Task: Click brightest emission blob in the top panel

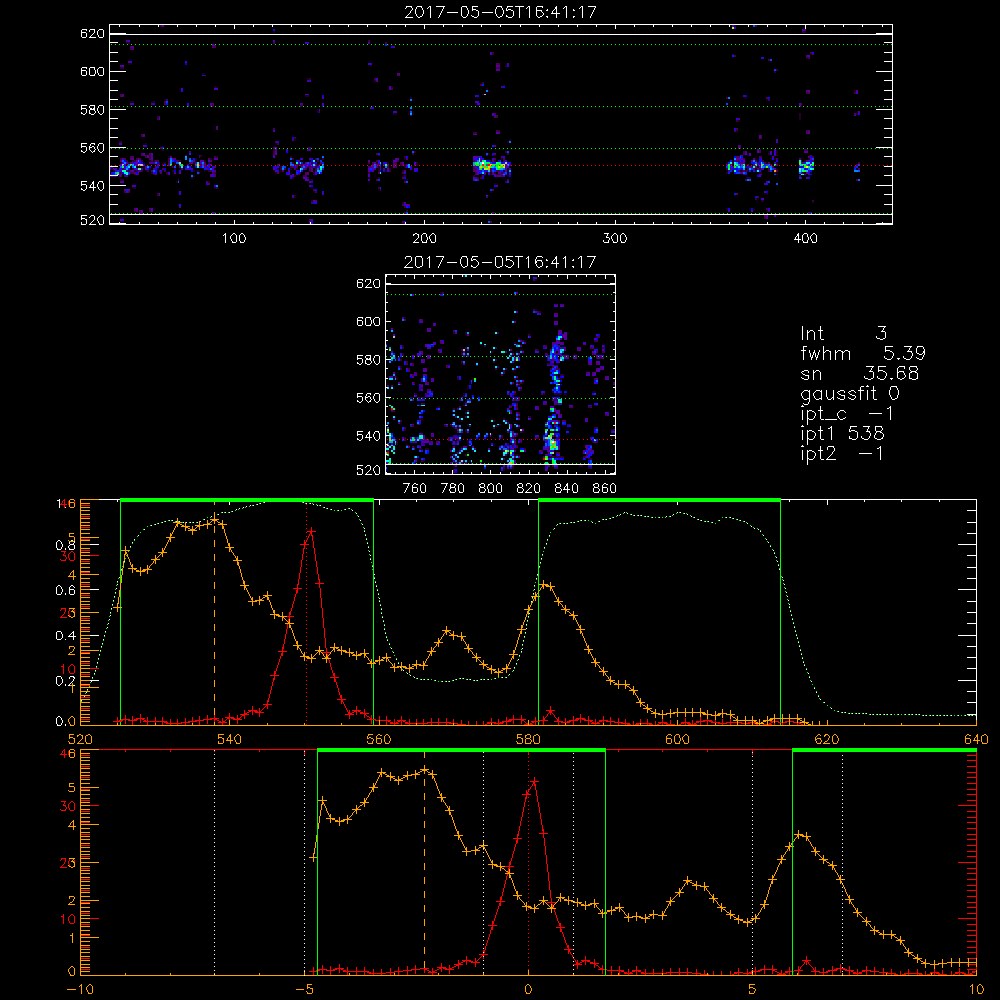Action: 490,166
